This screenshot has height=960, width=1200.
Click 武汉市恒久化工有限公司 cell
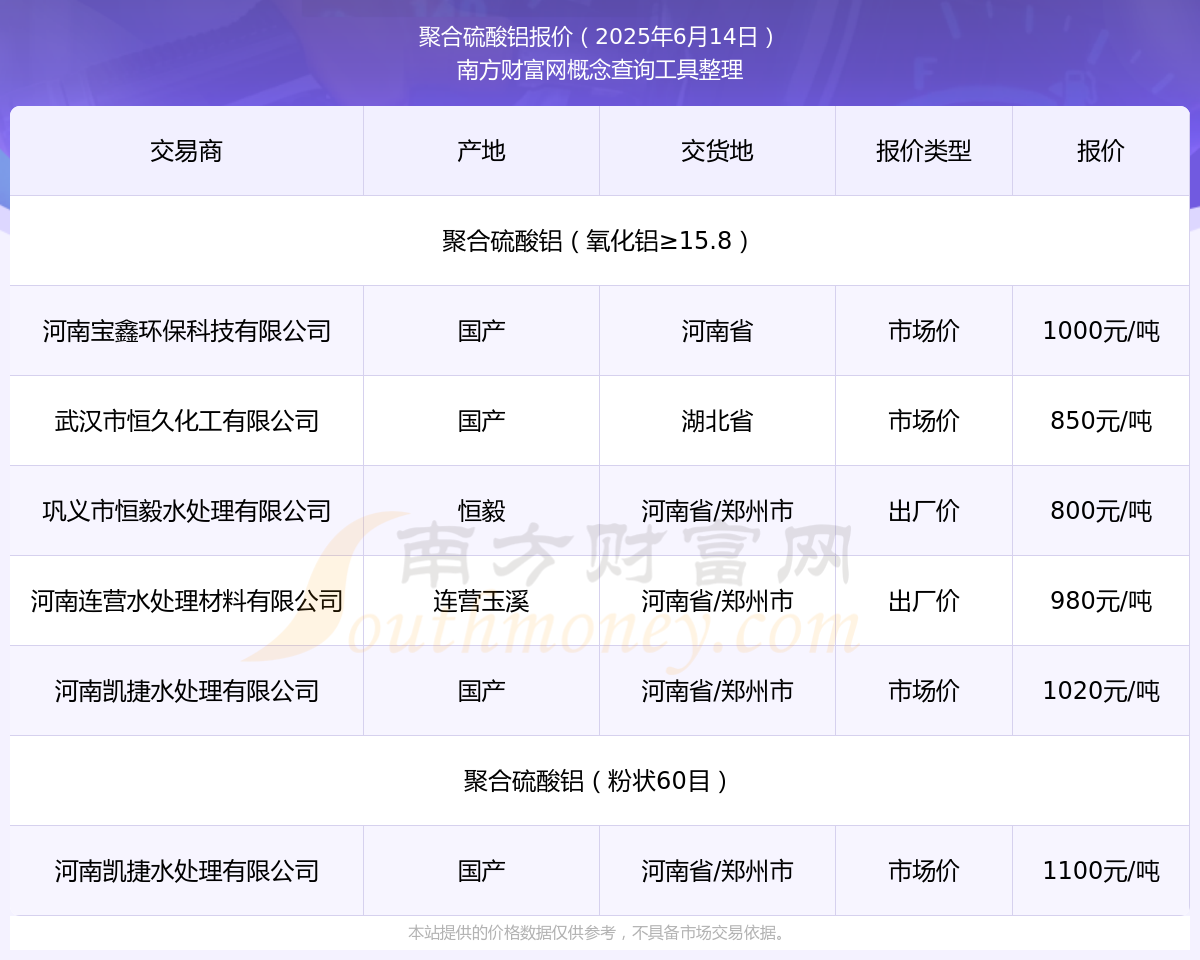pyautogui.click(x=186, y=421)
